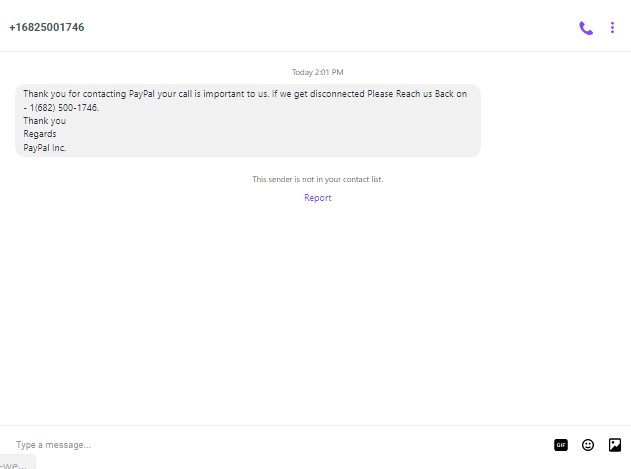The width and height of the screenshot is (631, 469).
Task: Click 'Please Reach us Back on' text
Action: tap(417, 94)
